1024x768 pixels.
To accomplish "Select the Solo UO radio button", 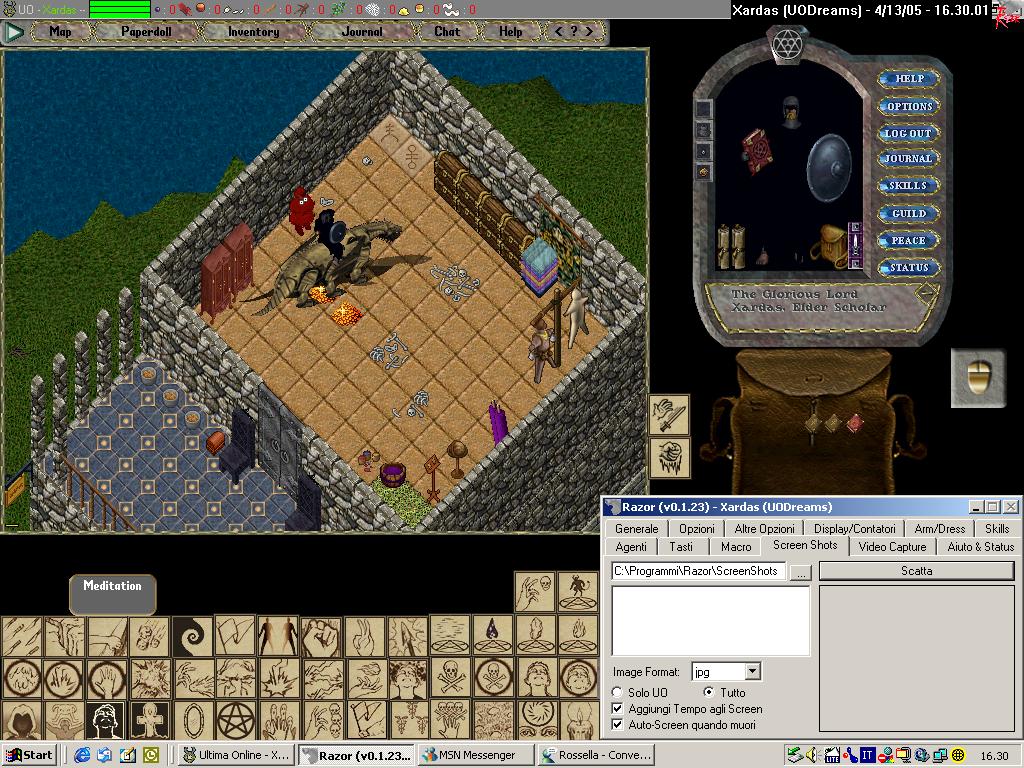I will 617,692.
